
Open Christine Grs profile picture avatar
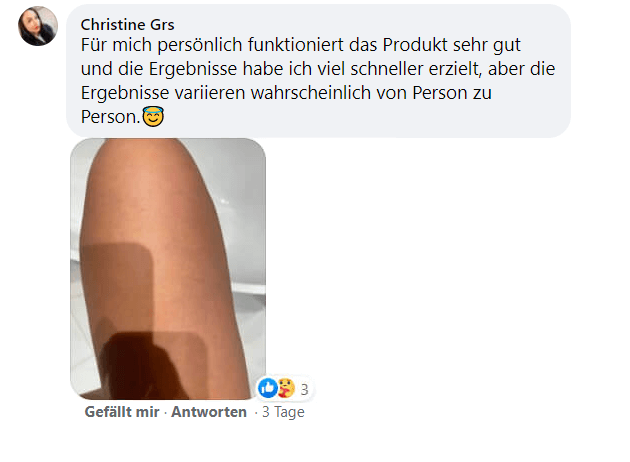click(x=38, y=26)
